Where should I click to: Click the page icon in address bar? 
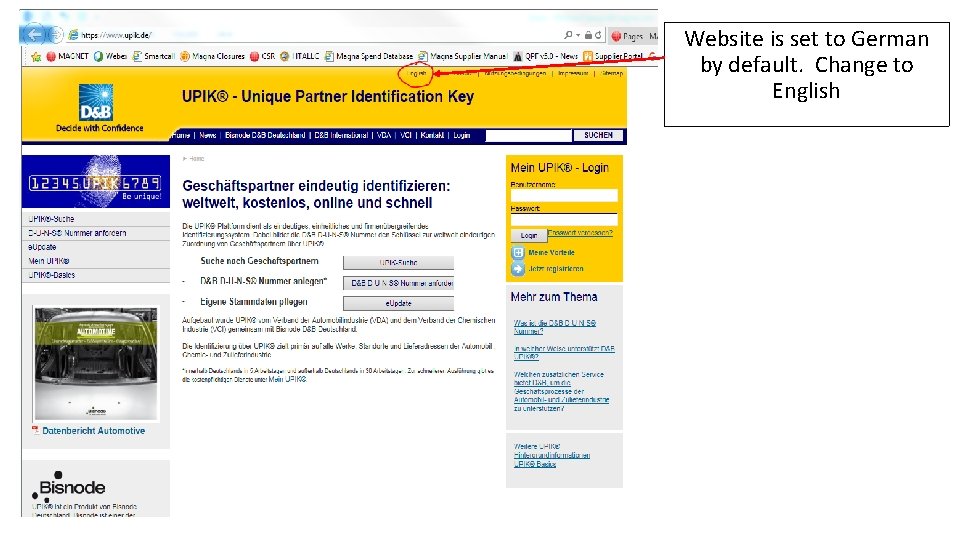pos(73,36)
